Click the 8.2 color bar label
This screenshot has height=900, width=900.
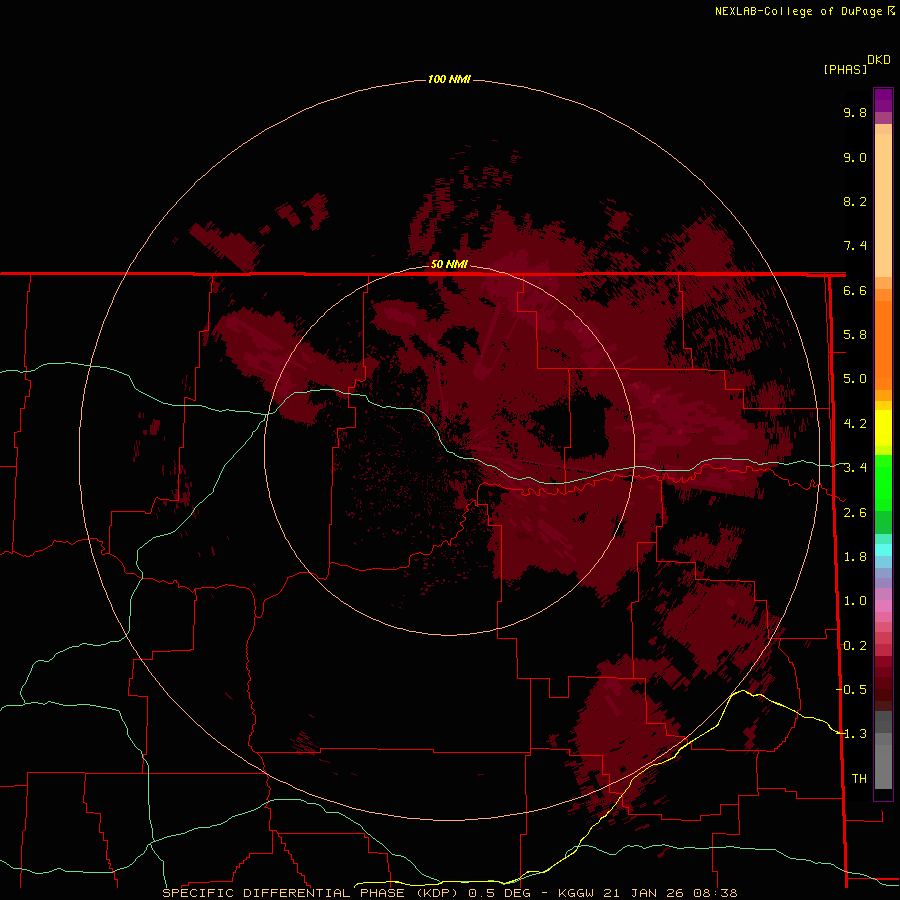[855, 201]
